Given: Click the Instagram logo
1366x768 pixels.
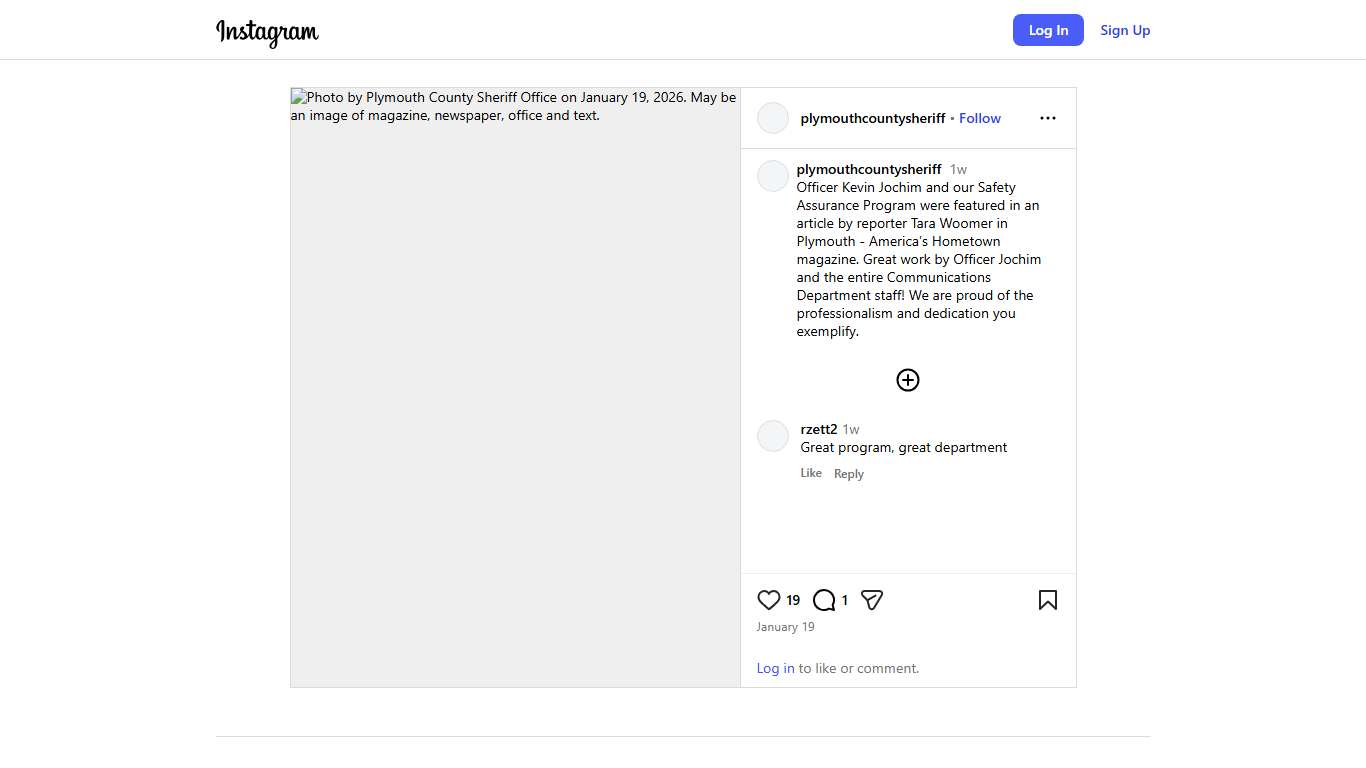Looking at the screenshot, I should 267,31.
